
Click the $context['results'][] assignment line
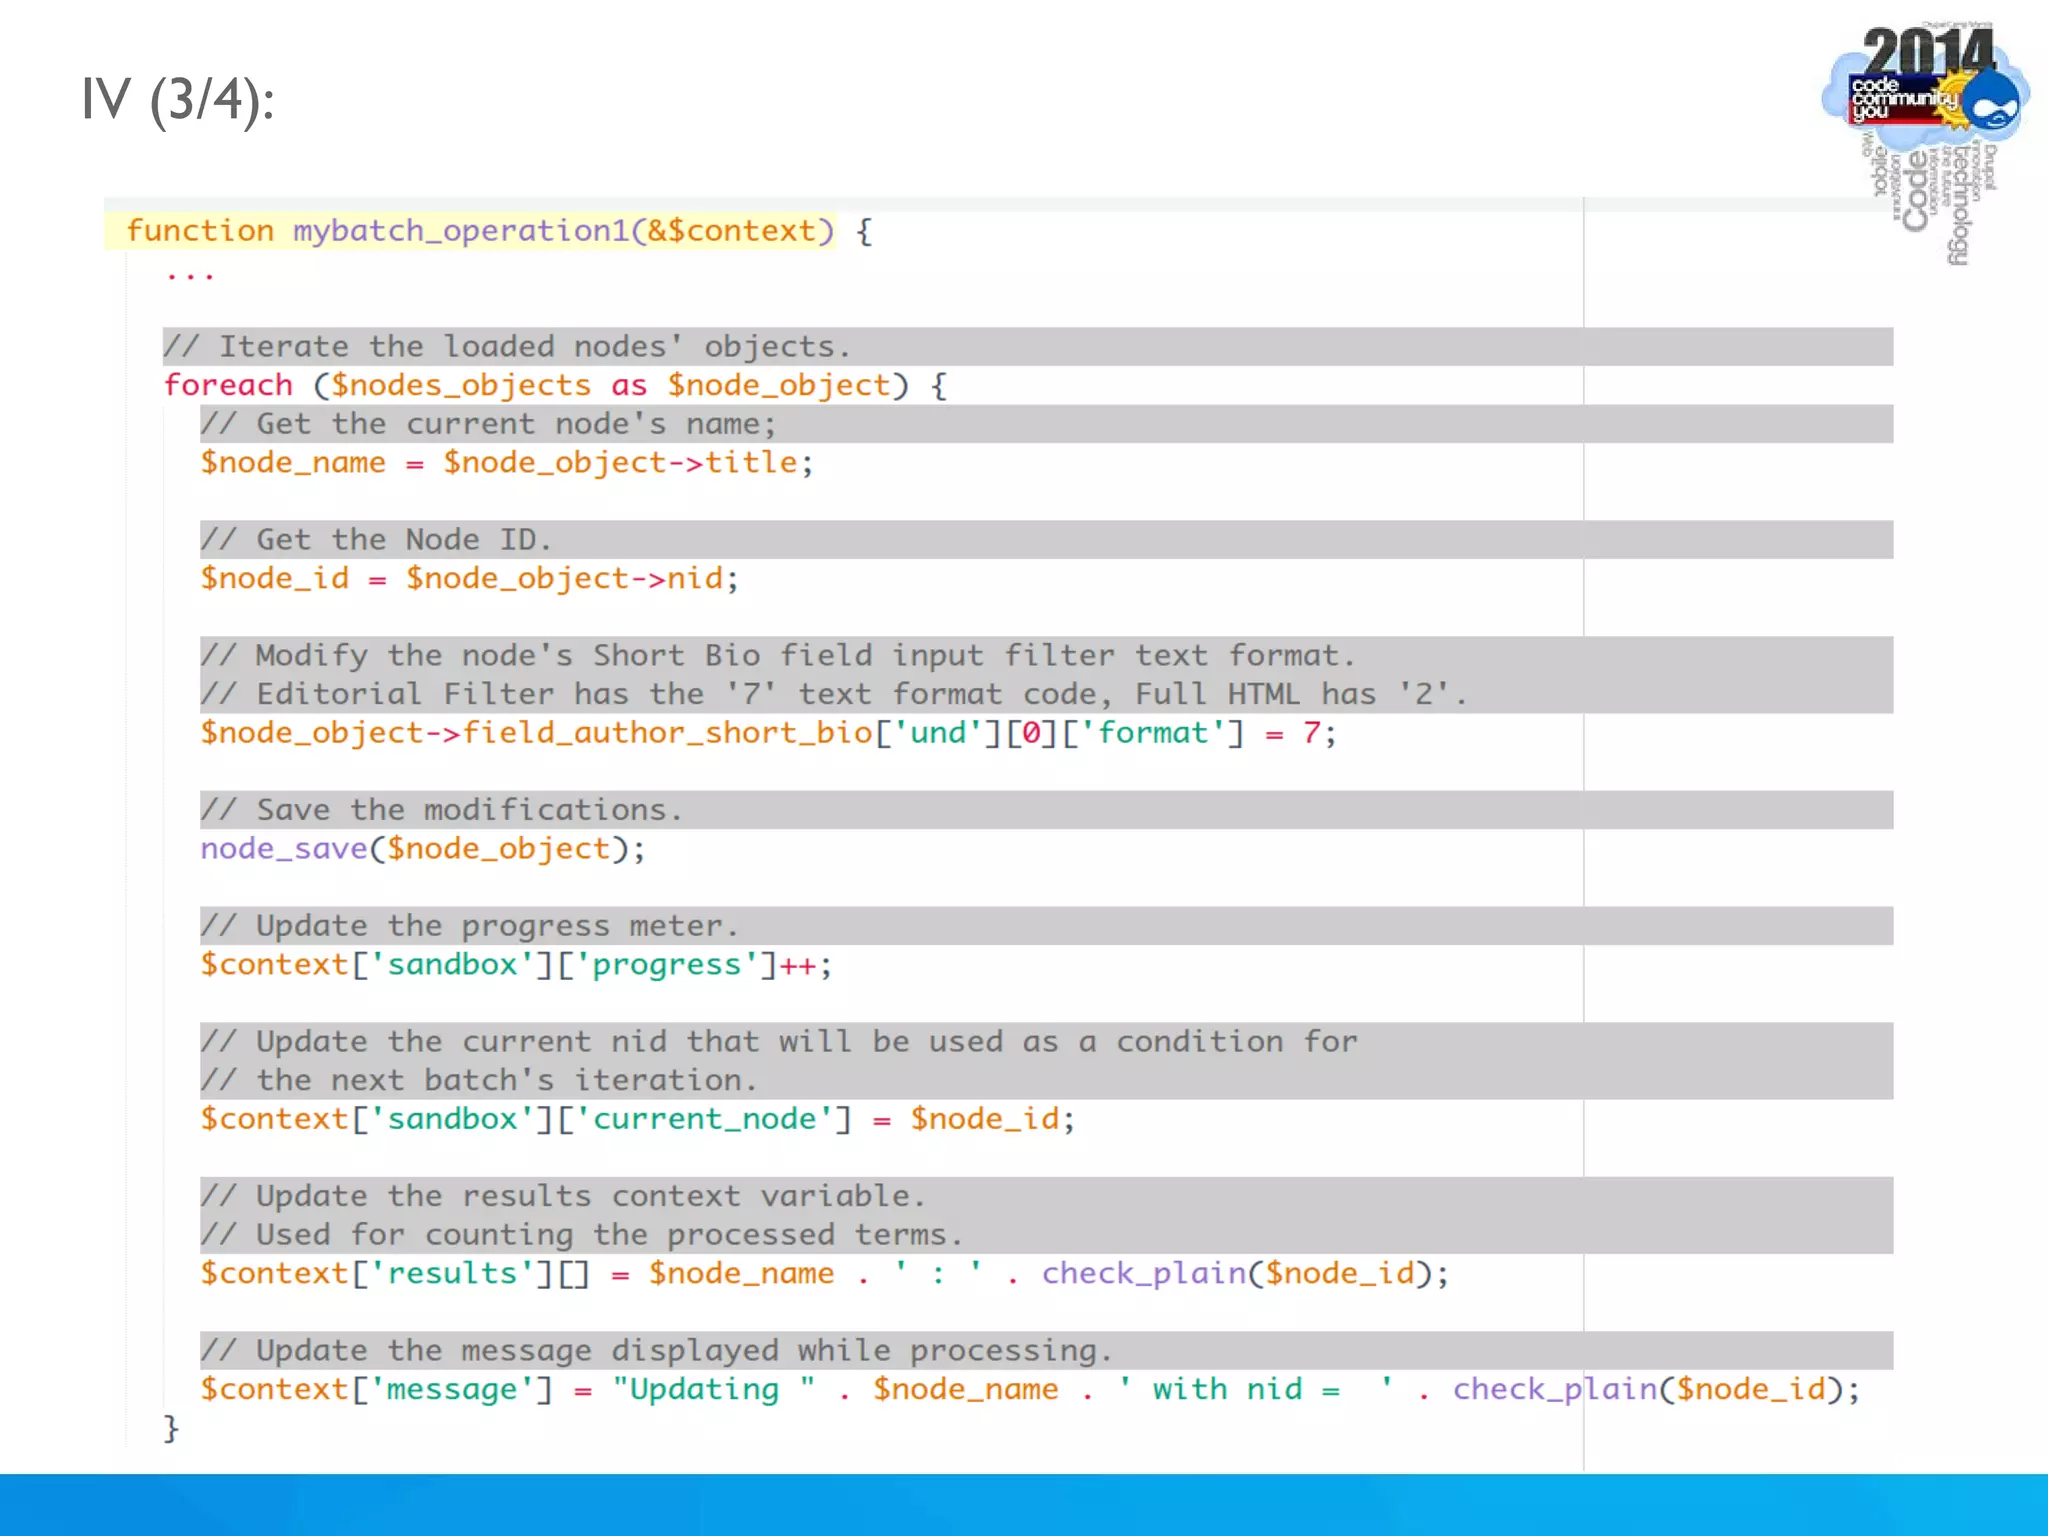pyautogui.click(x=824, y=1274)
